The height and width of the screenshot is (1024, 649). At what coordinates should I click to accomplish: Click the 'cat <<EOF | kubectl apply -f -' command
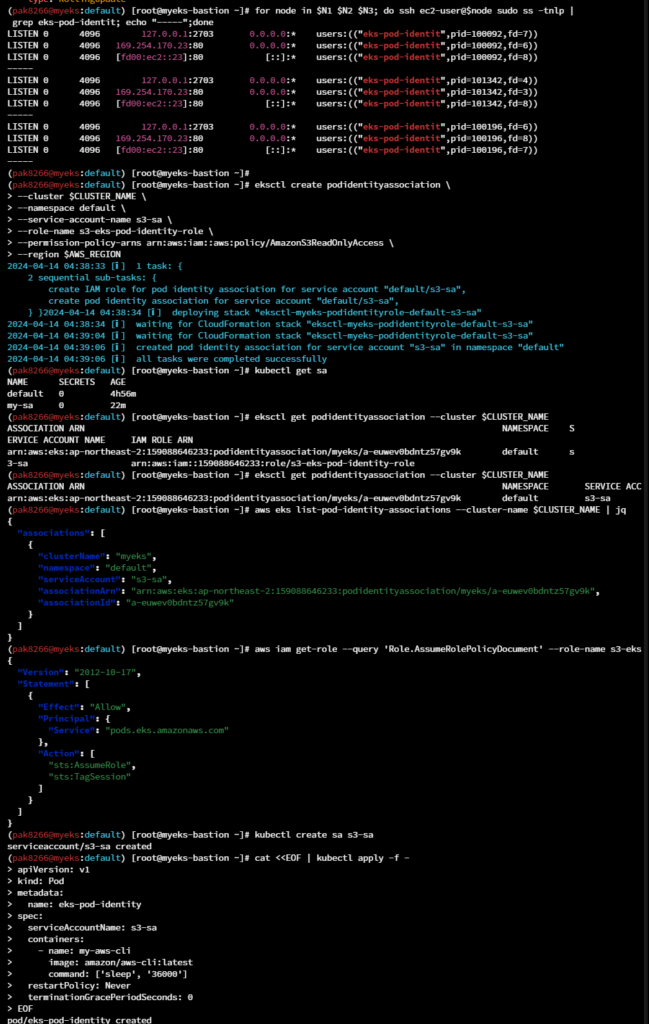(332, 858)
